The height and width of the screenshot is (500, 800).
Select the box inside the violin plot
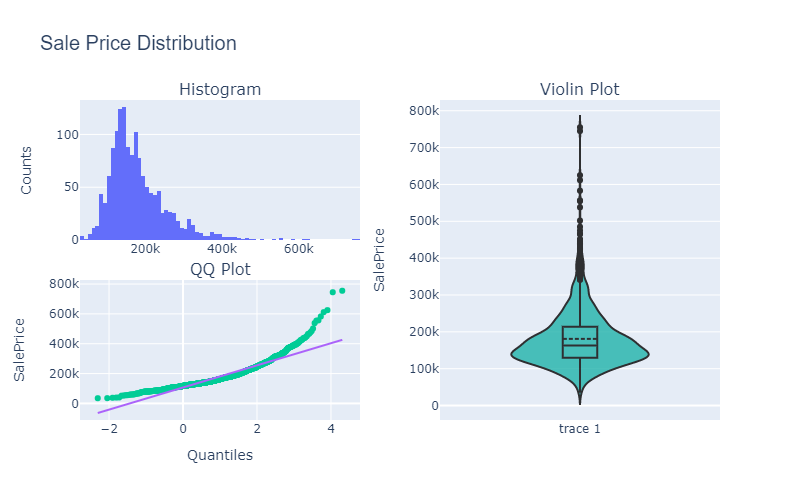pos(580,342)
